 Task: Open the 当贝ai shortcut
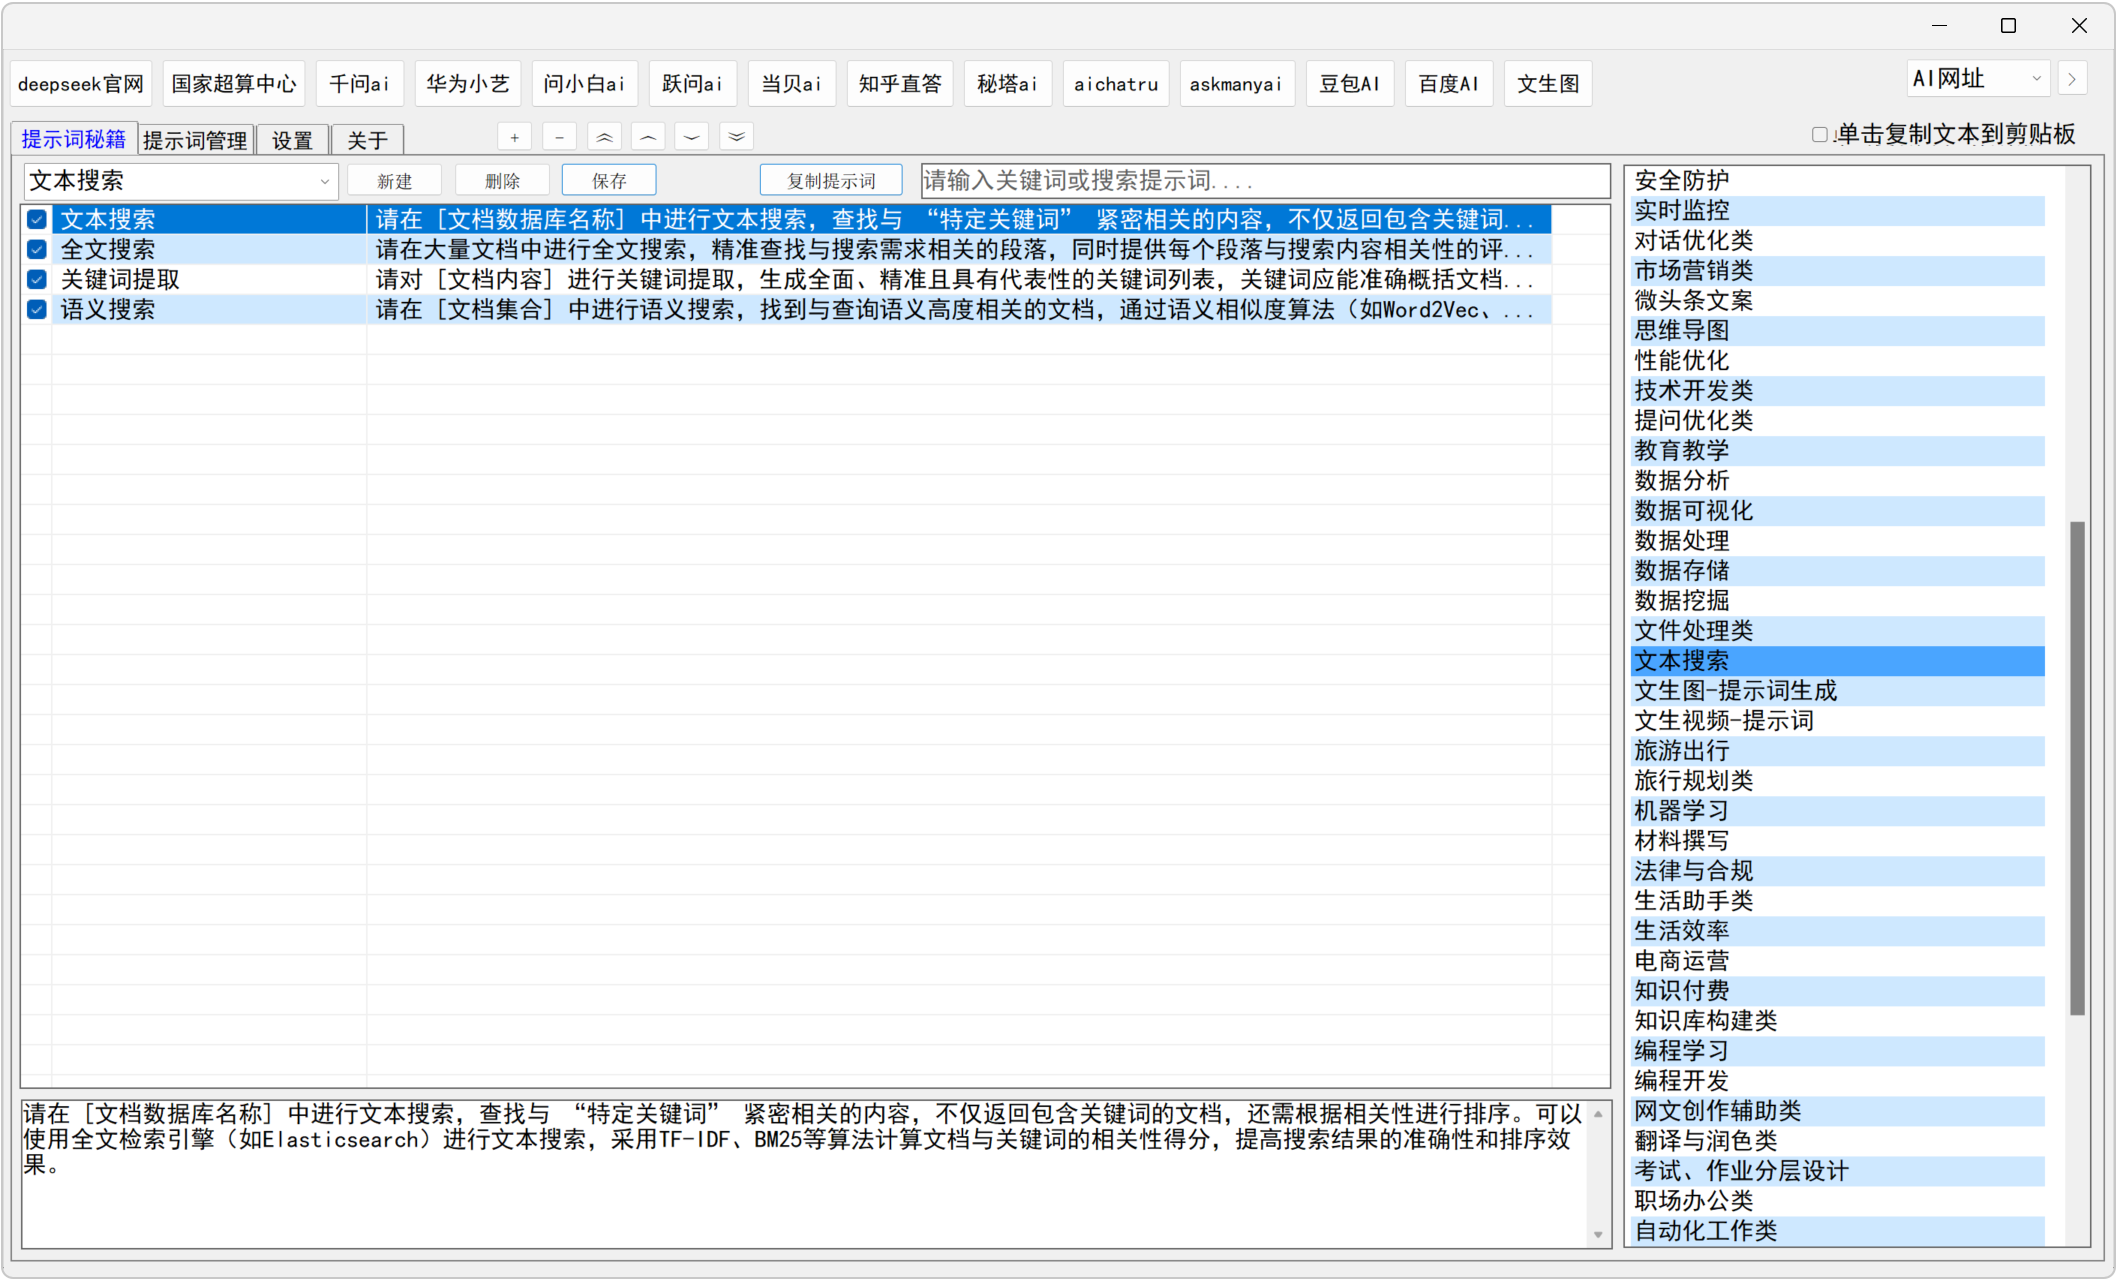pyautogui.click(x=792, y=84)
